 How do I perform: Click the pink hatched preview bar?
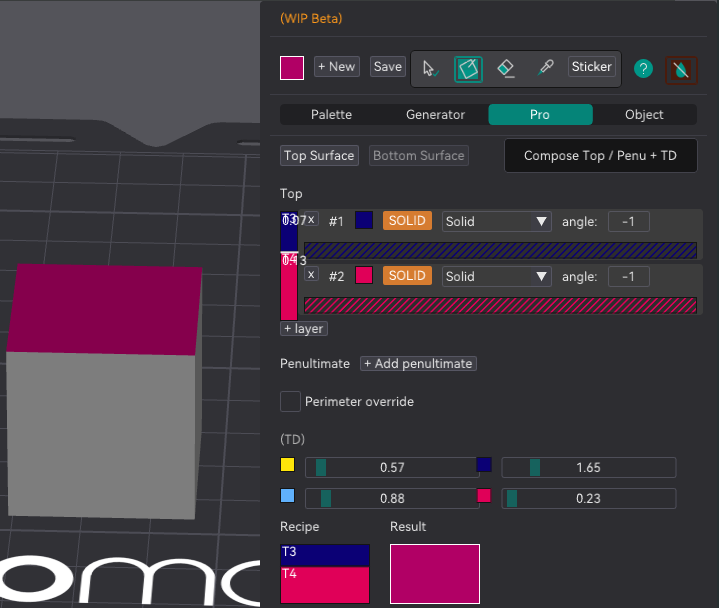click(500, 305)
